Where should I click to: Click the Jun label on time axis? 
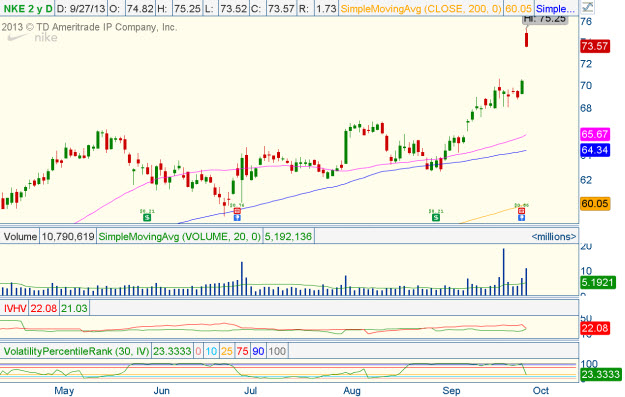[x=162, y=391]
